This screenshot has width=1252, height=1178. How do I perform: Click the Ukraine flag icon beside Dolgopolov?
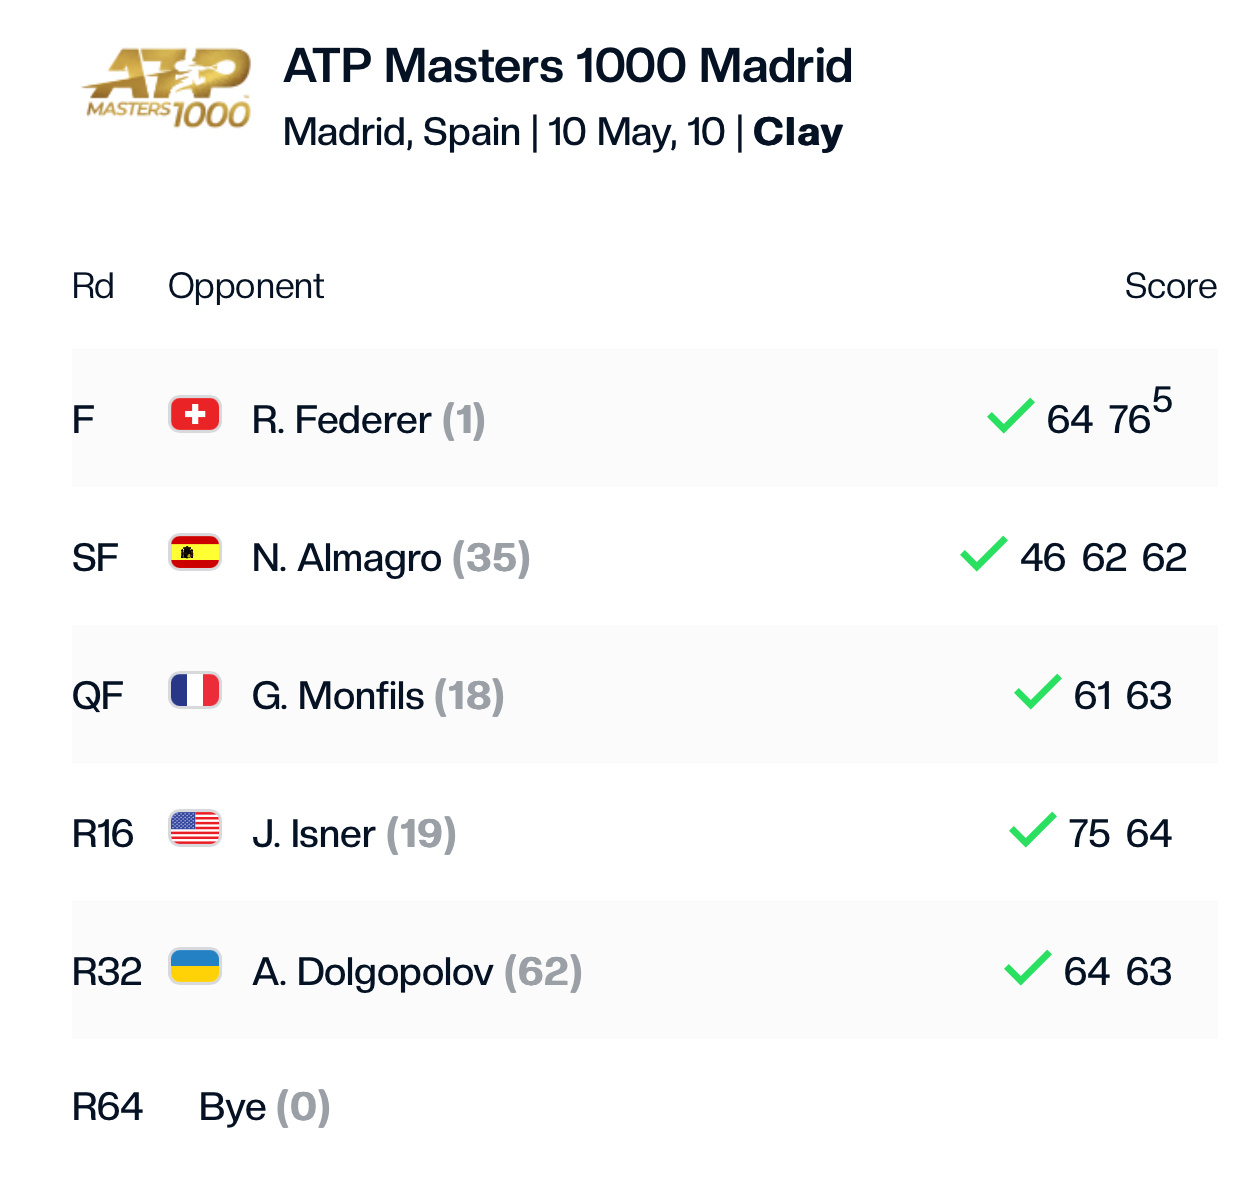[195, 966]
